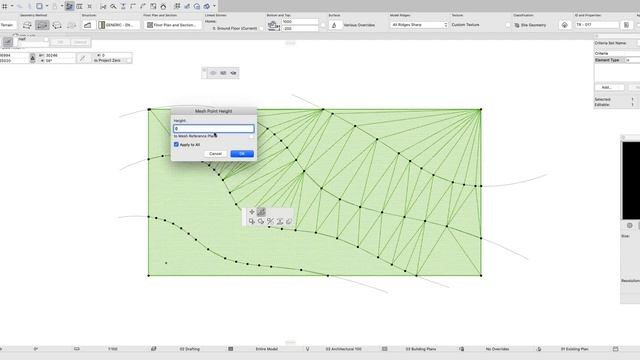Toggle the lock icon in coordinates palette
The image size is (640, 360).
pos(33,58)
